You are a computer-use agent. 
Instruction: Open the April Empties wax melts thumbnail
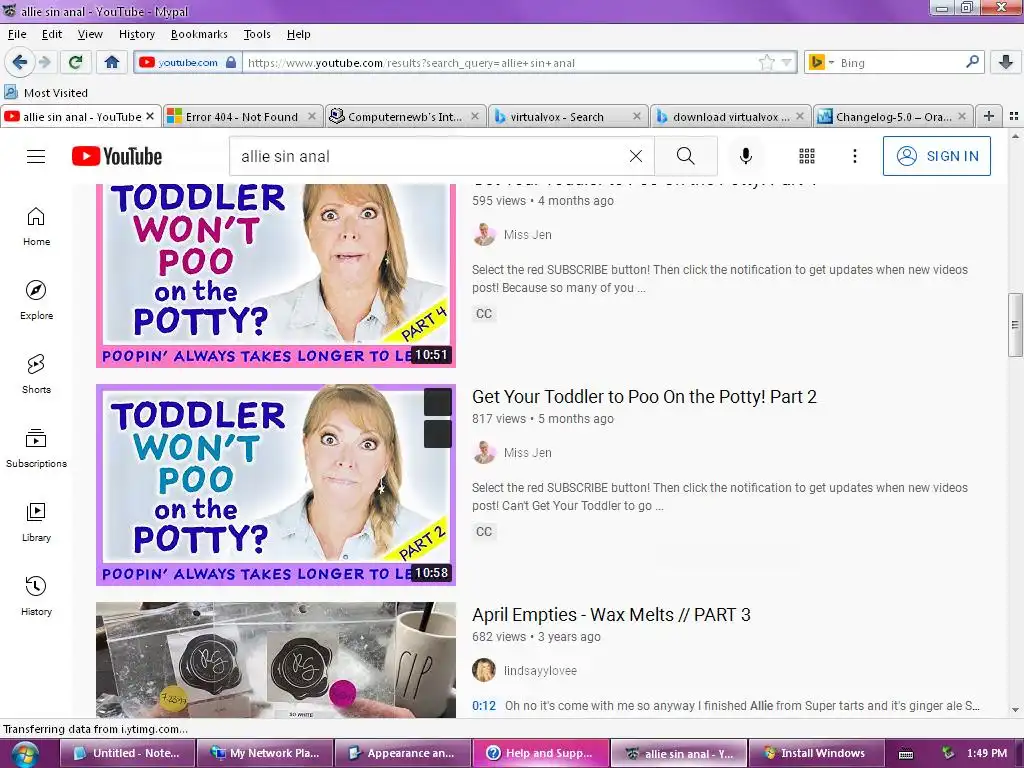(x=276, y=660)
